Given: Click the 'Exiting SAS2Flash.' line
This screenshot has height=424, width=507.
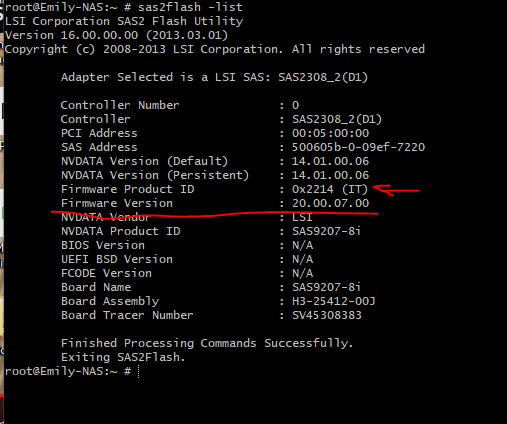Looking at the screenshot, I should (123, 357).
